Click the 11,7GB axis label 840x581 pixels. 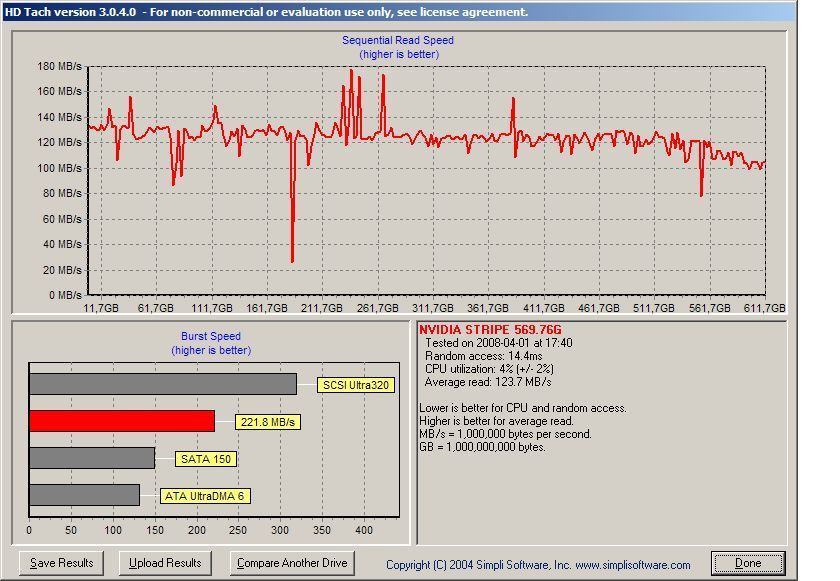[101, 308]
